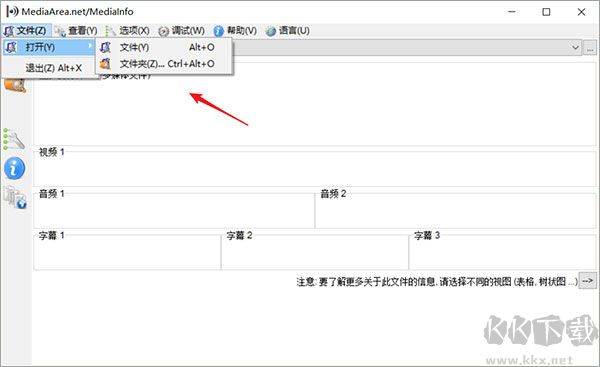
Task: Expand the file path dropdown arrow
Action: point(575,48)
